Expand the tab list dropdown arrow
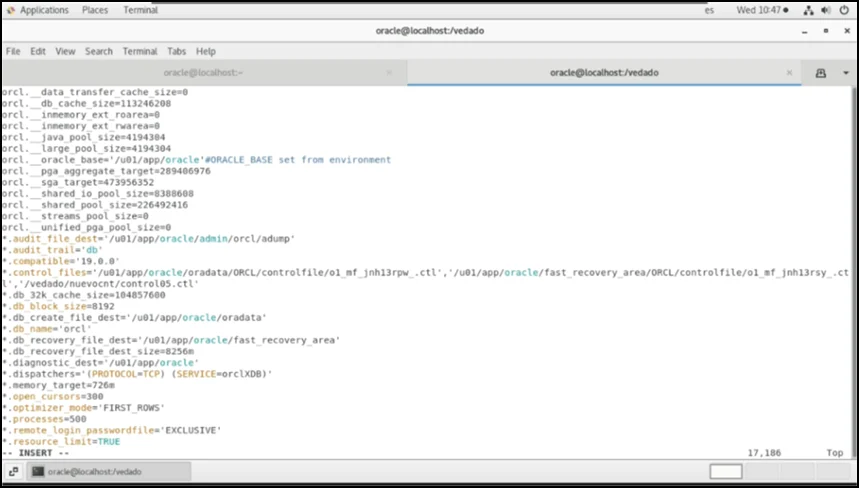This screenshot has height=488, width=859. tap(846, 73)
